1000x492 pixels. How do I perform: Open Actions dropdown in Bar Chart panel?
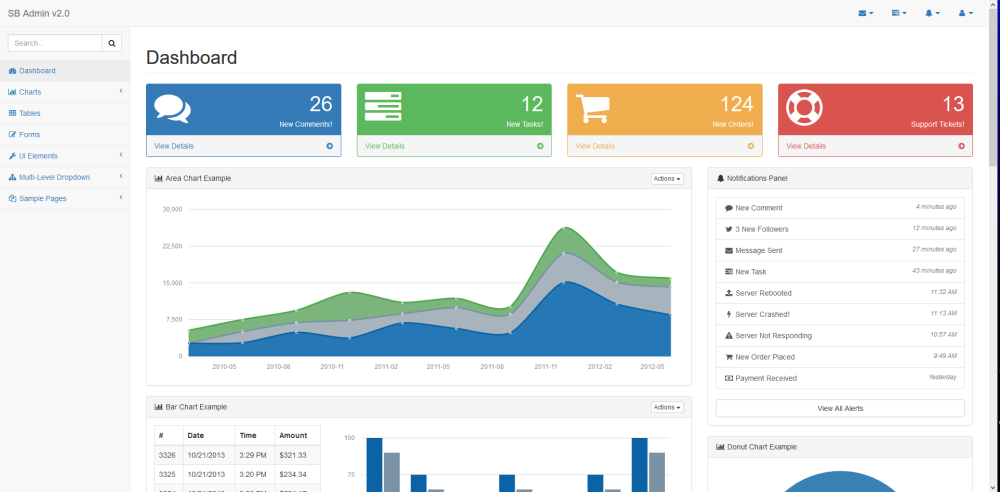coord(667,407)
